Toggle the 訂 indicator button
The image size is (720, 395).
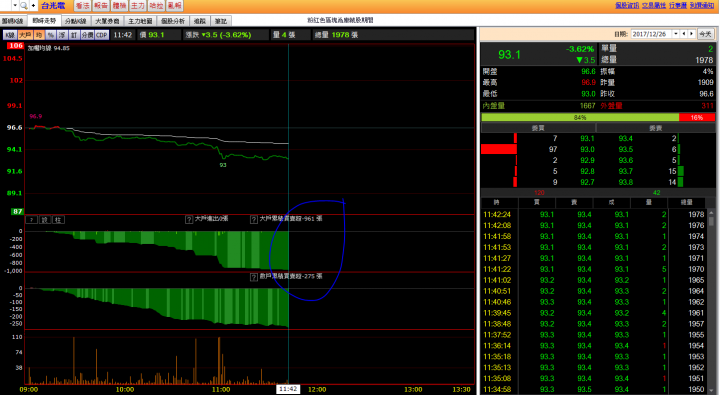point(73,35)
